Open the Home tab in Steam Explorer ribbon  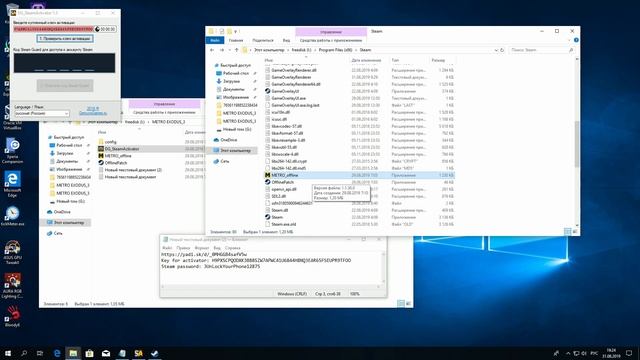tap(236, 40)
